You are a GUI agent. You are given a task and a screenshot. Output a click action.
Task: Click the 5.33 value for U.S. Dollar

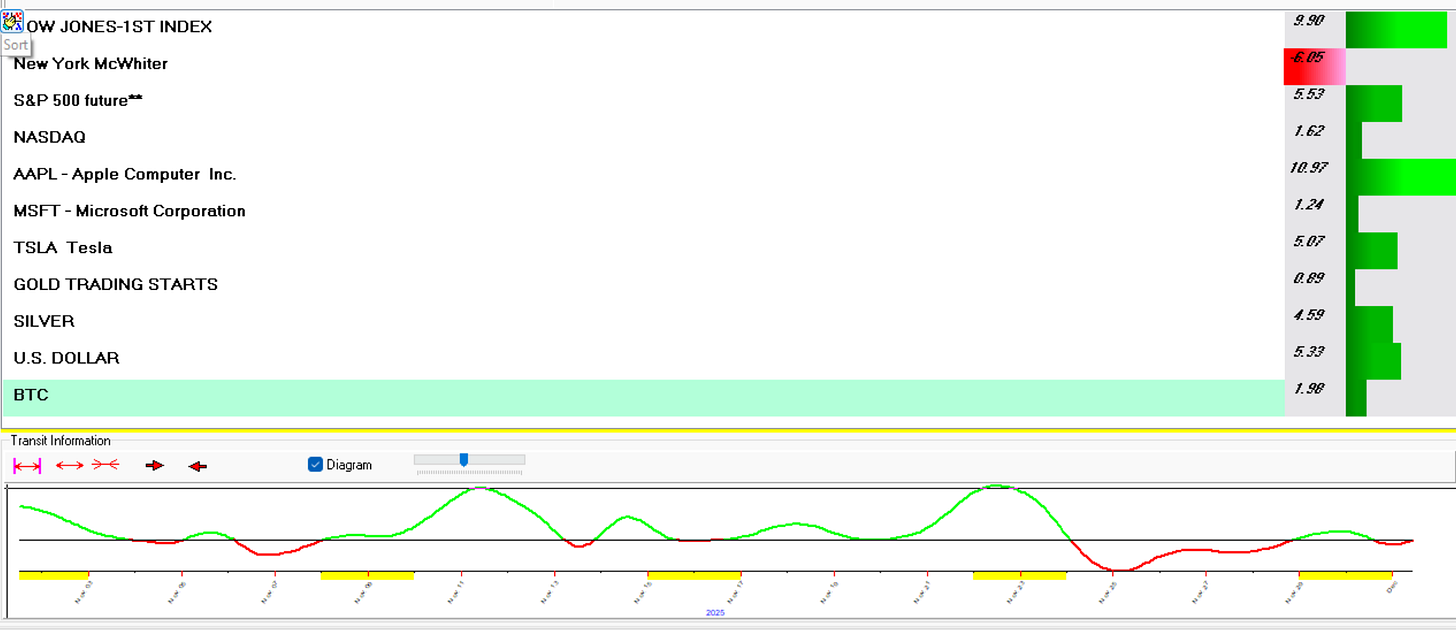(1308, 352)
